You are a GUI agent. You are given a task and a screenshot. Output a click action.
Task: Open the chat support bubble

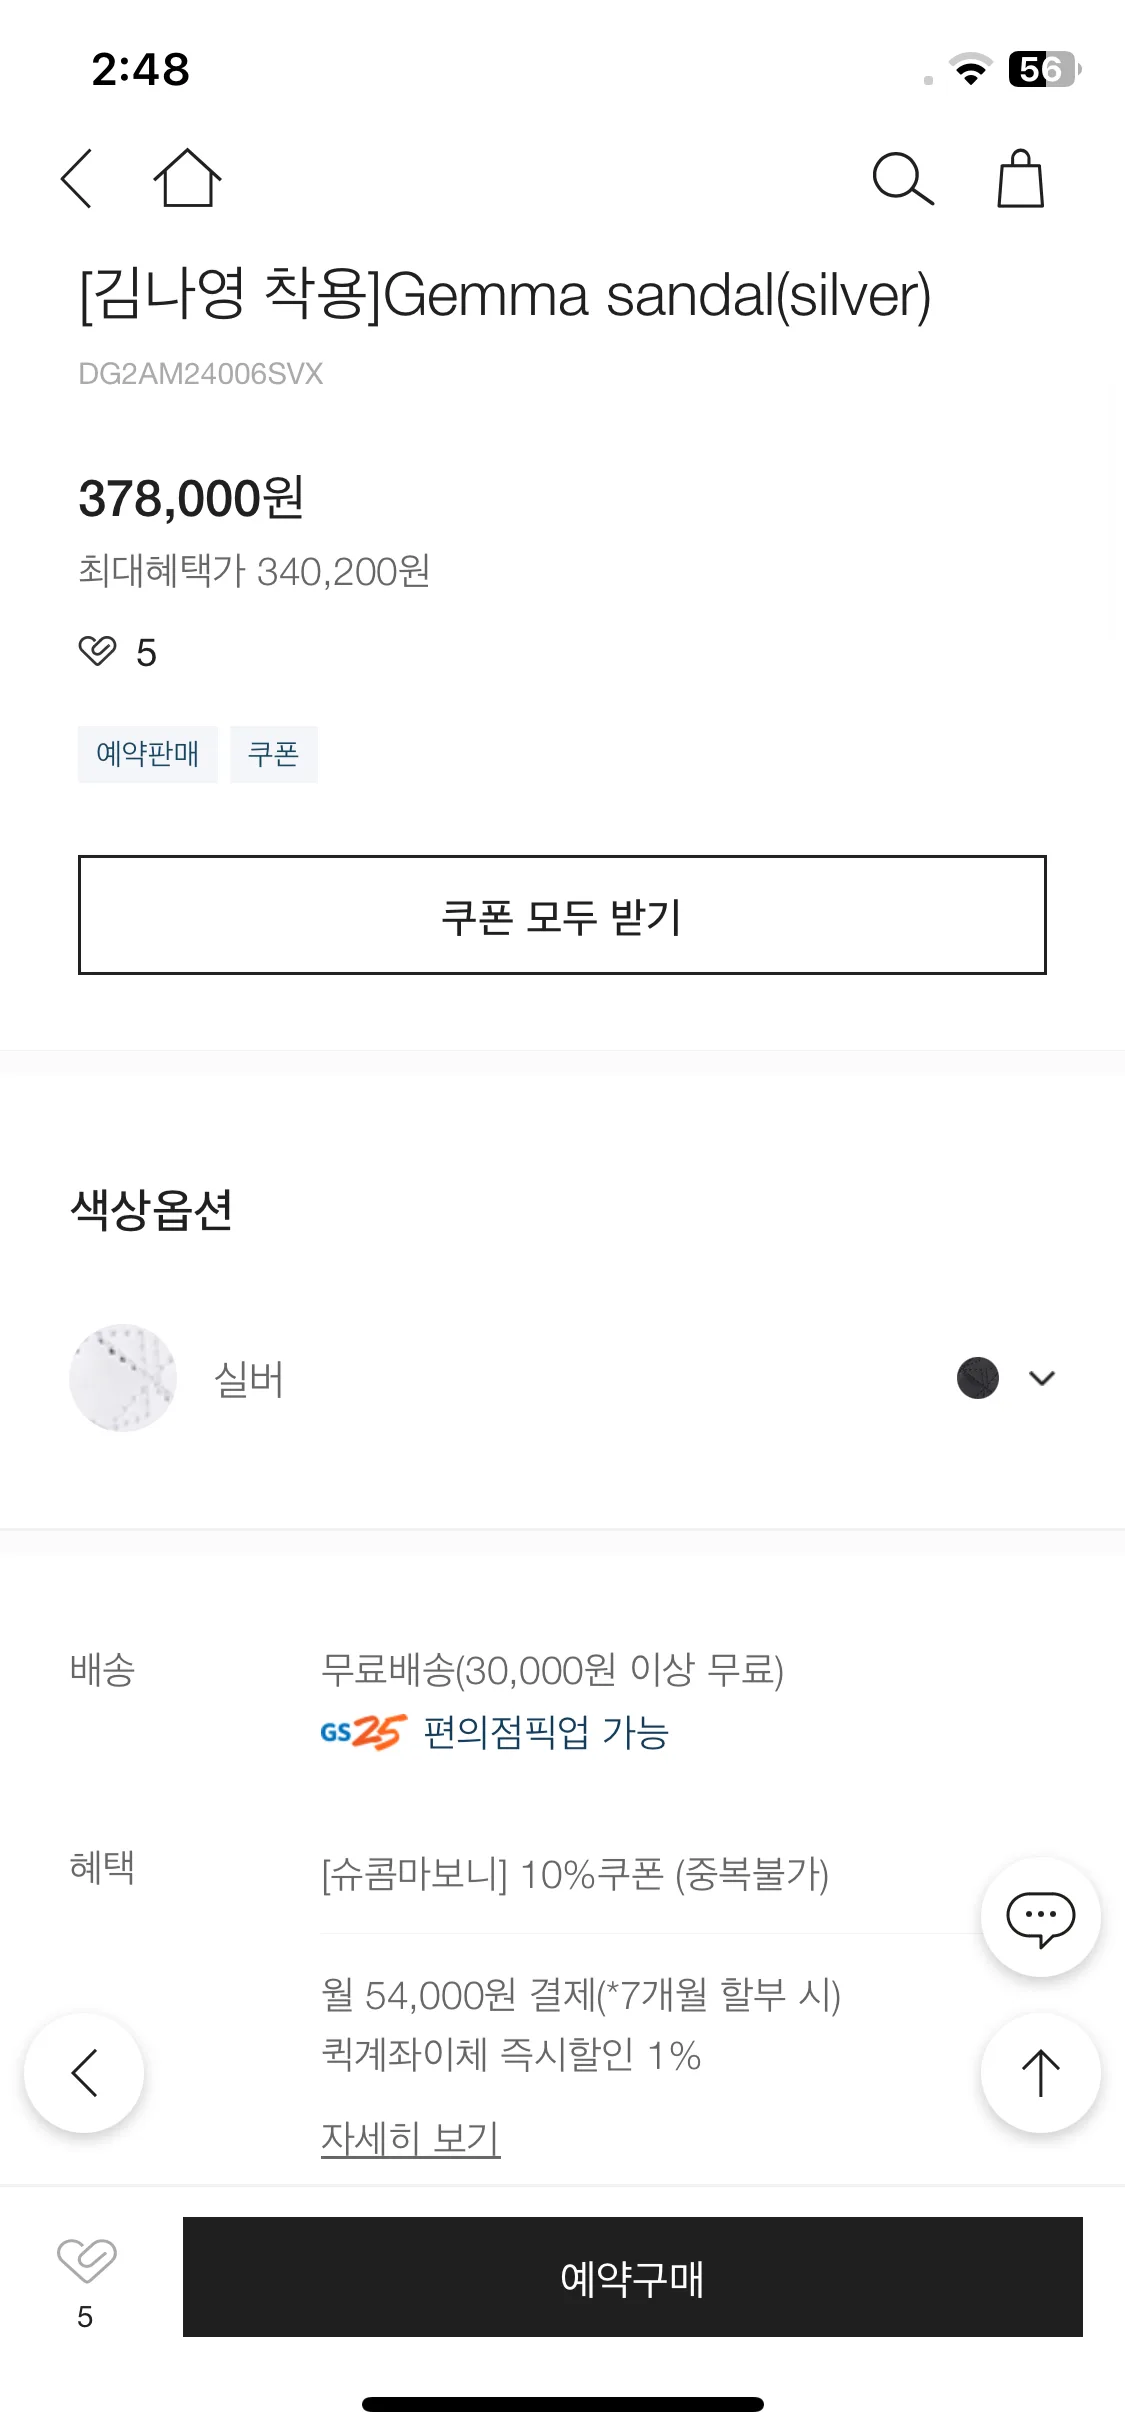[1040, 1917]
